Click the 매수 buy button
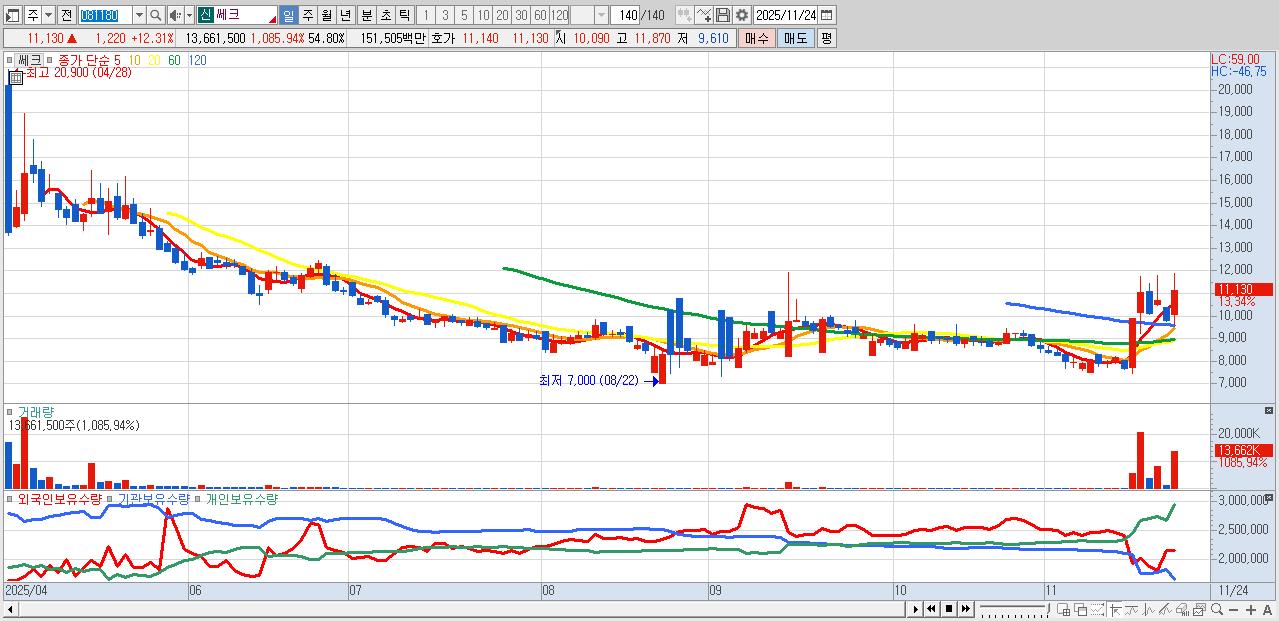Viewport: 1279px width, 621px height. tap(756, 38)
